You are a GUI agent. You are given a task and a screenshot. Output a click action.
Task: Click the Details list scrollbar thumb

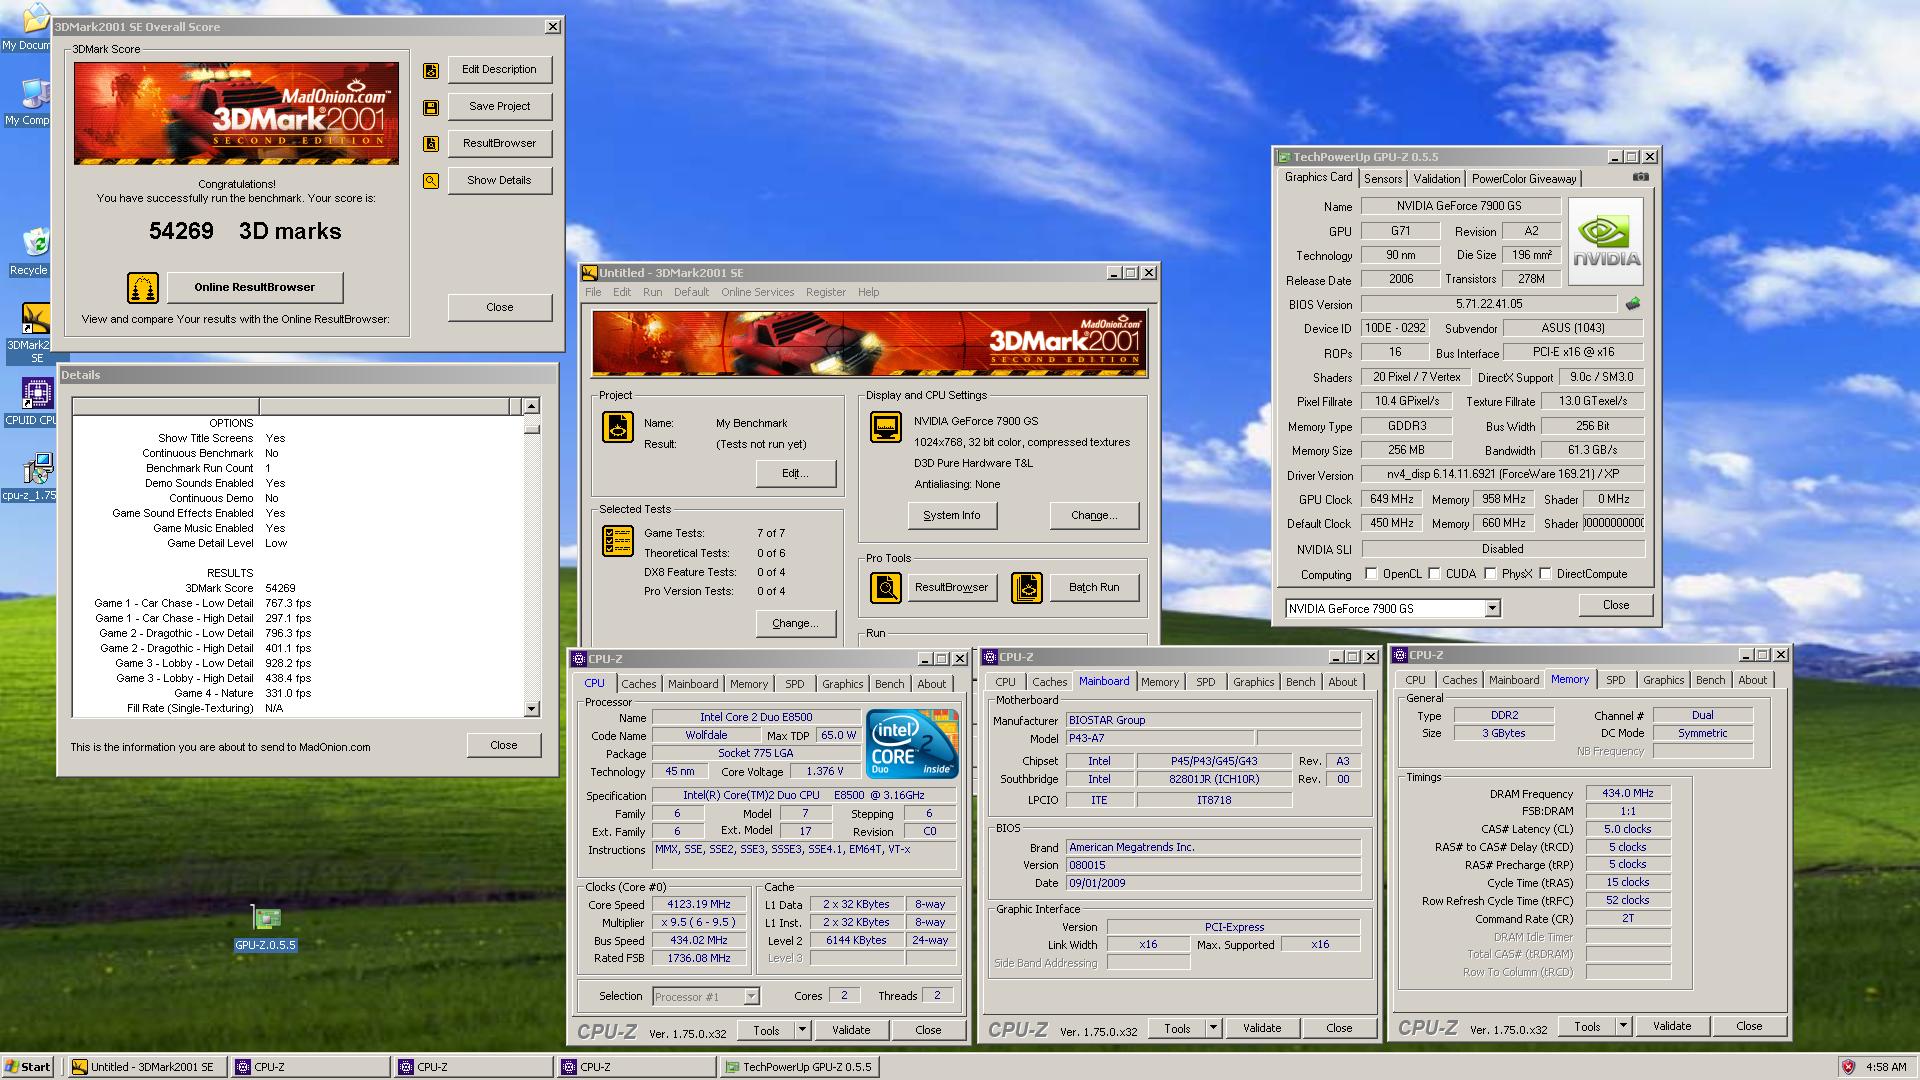click(x=531, y=429)
